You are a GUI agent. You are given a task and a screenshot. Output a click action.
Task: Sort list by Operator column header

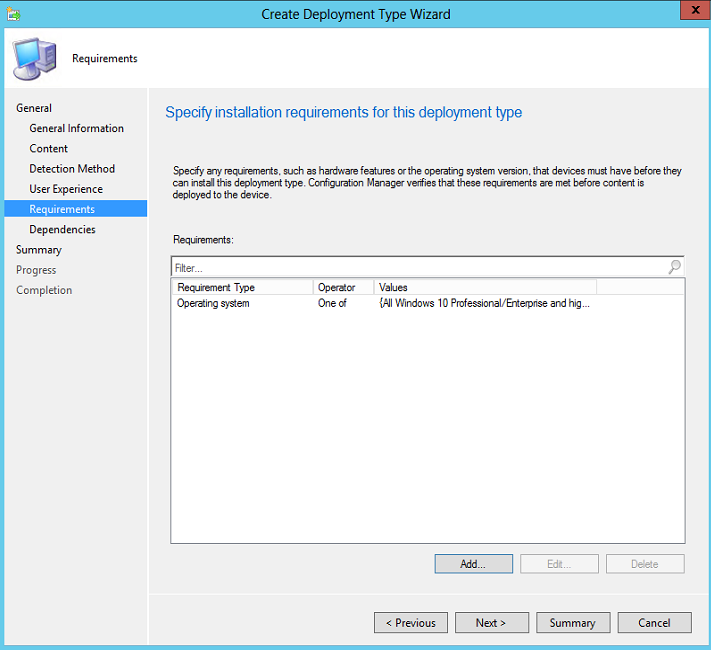343,287
